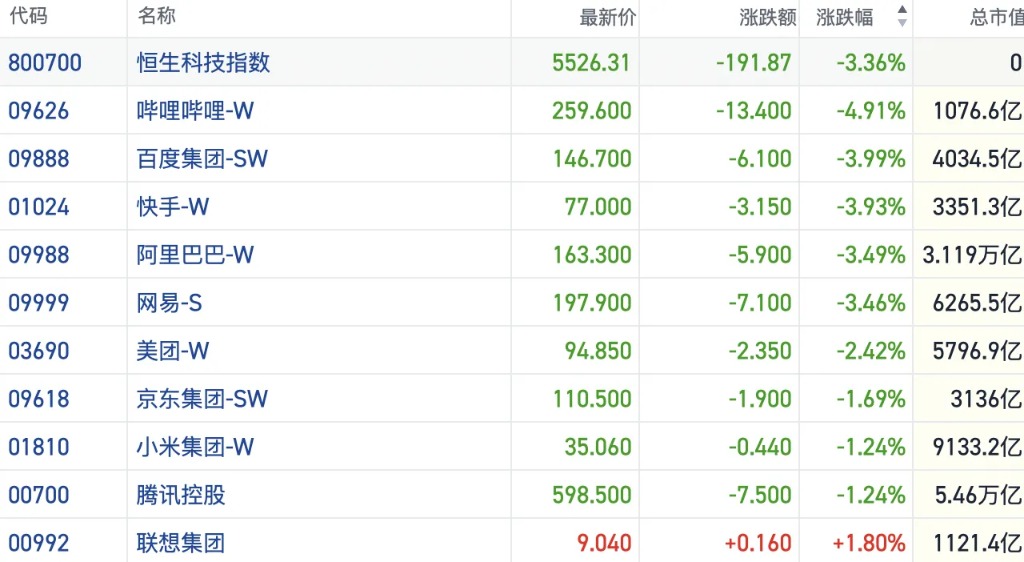The height and width of the screenshot is (562, 1024).
Task: Select the 哔哩哔哩-W stock name
Action: click(196, 111)
